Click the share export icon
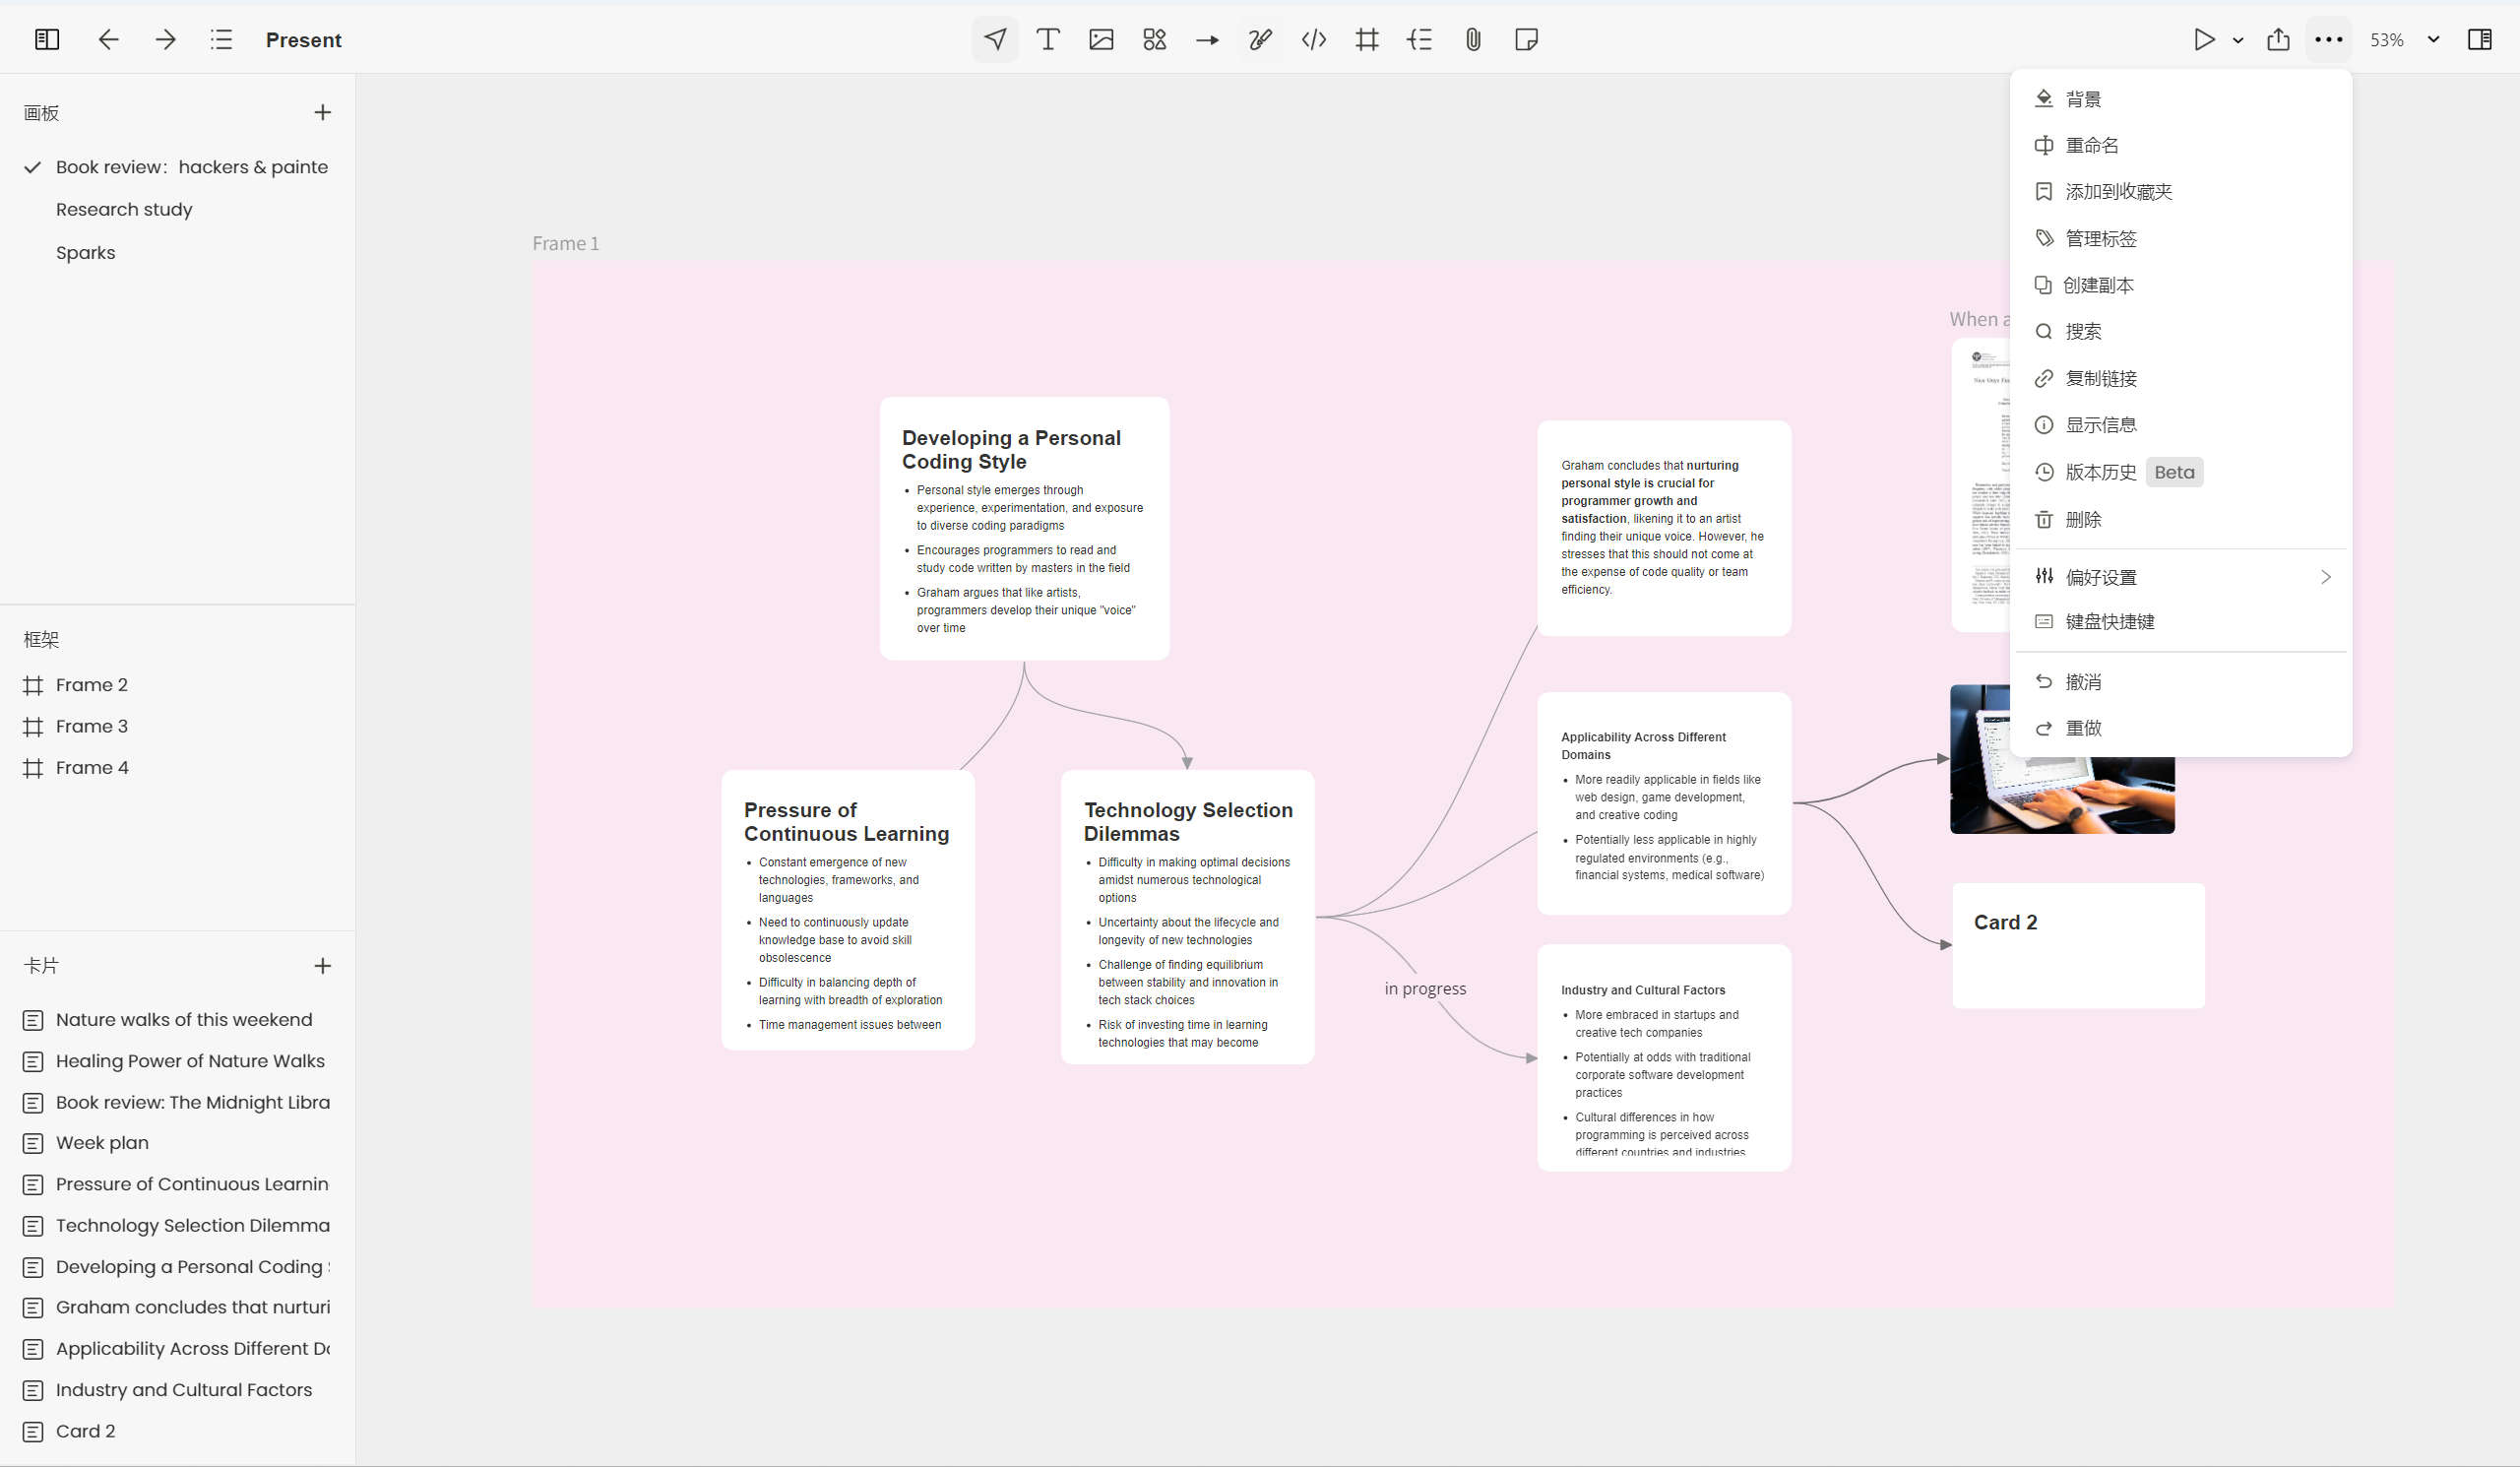Image resolution: width=2520 pixels, height=1467 pixels. (2278, 39)
